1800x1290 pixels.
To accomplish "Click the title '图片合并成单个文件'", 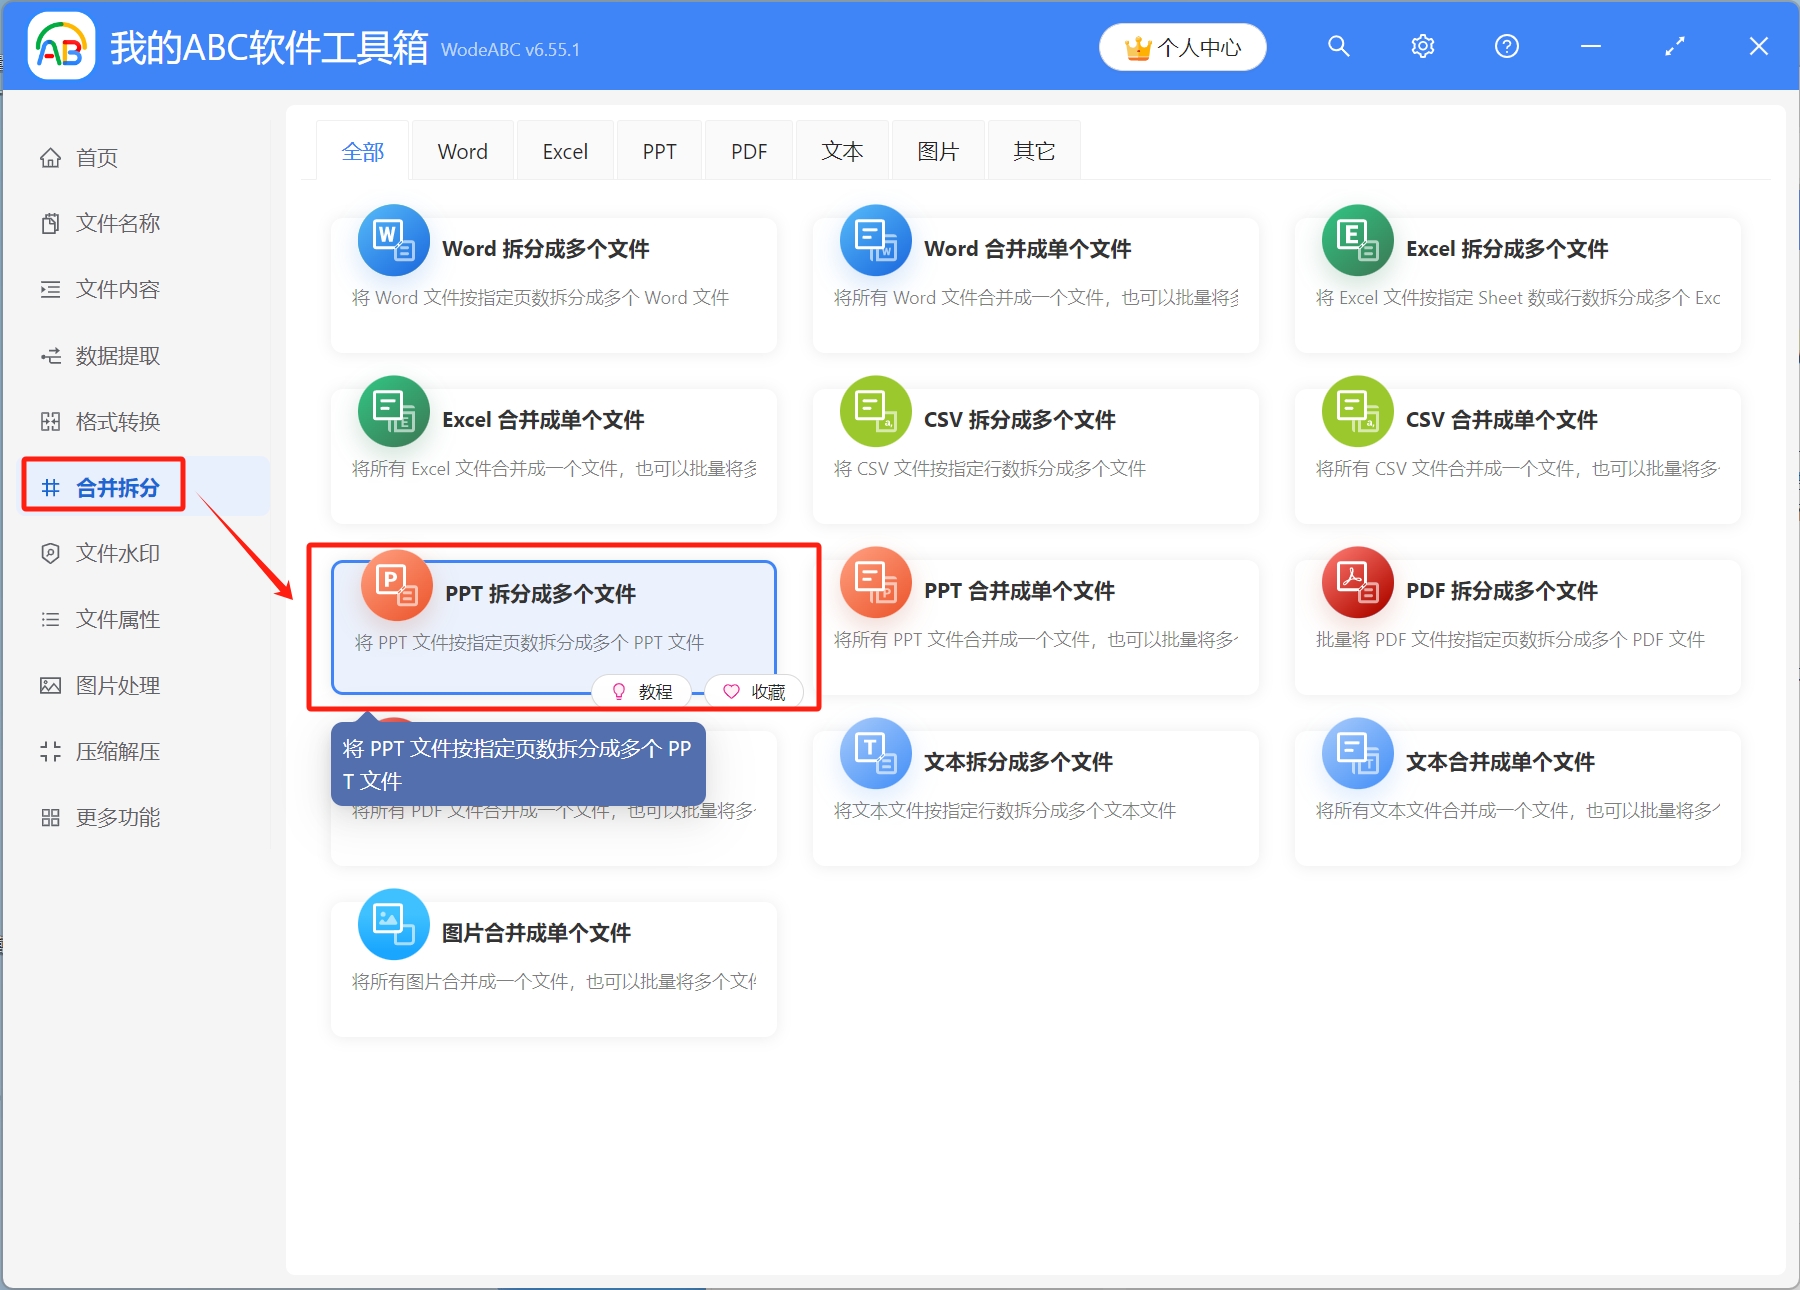I will click(x=536, y=933).
